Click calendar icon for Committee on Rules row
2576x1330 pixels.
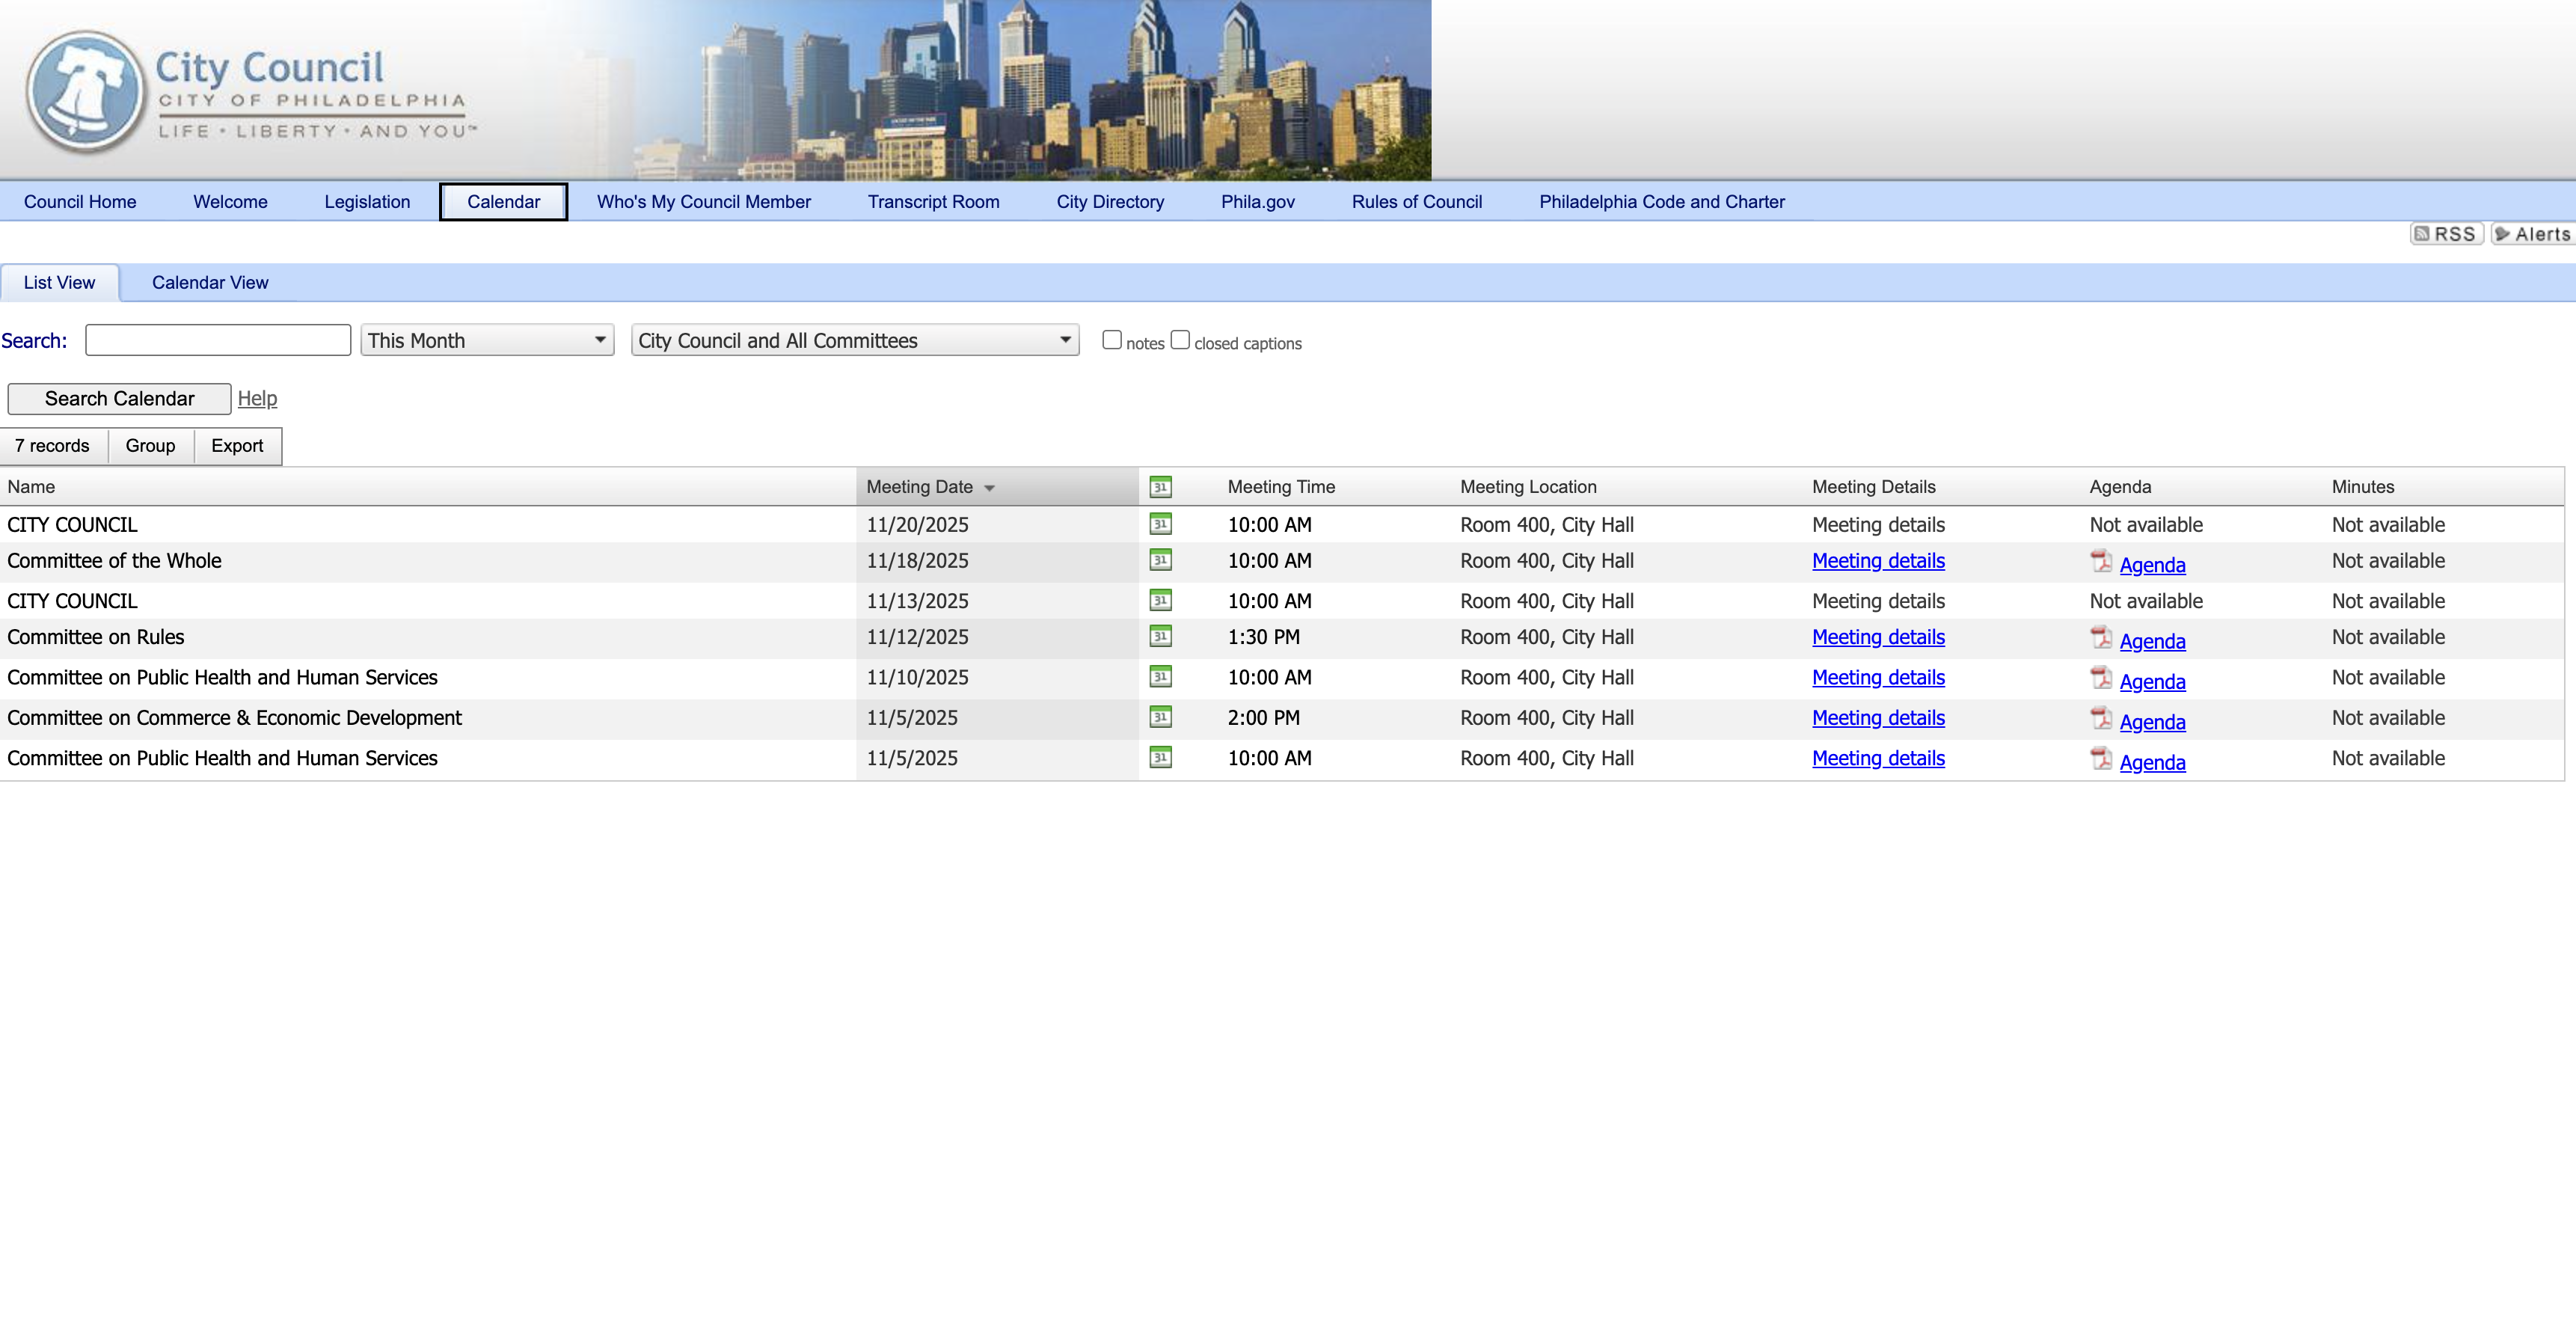tap(1160, 636)
